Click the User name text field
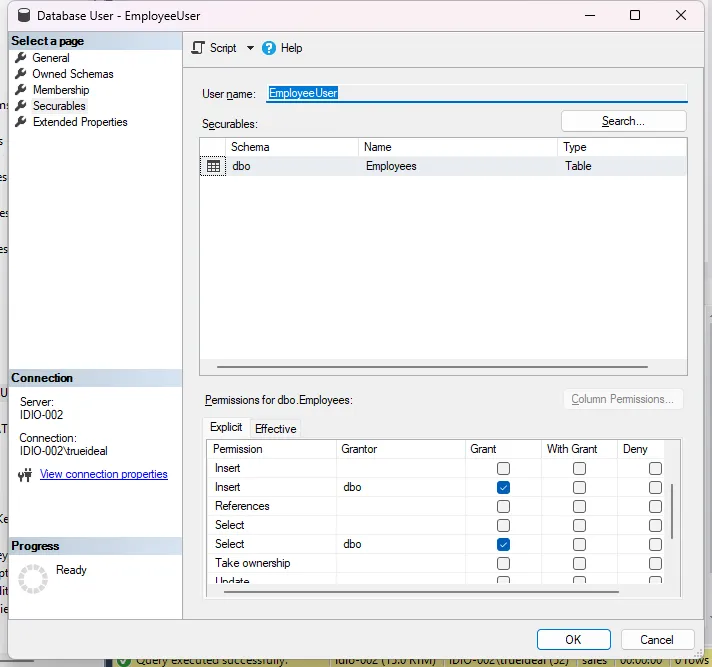Viewport: 712px width, 667px height. 476,93
